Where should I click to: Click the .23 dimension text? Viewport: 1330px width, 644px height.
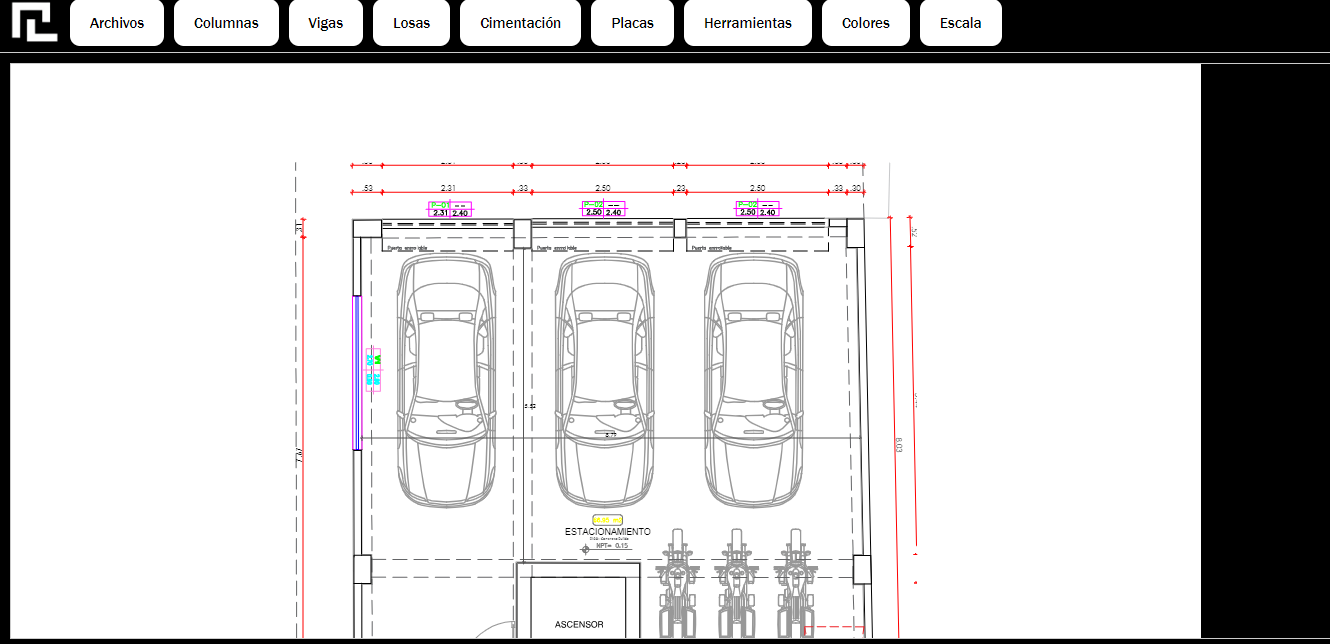point(680,188)
